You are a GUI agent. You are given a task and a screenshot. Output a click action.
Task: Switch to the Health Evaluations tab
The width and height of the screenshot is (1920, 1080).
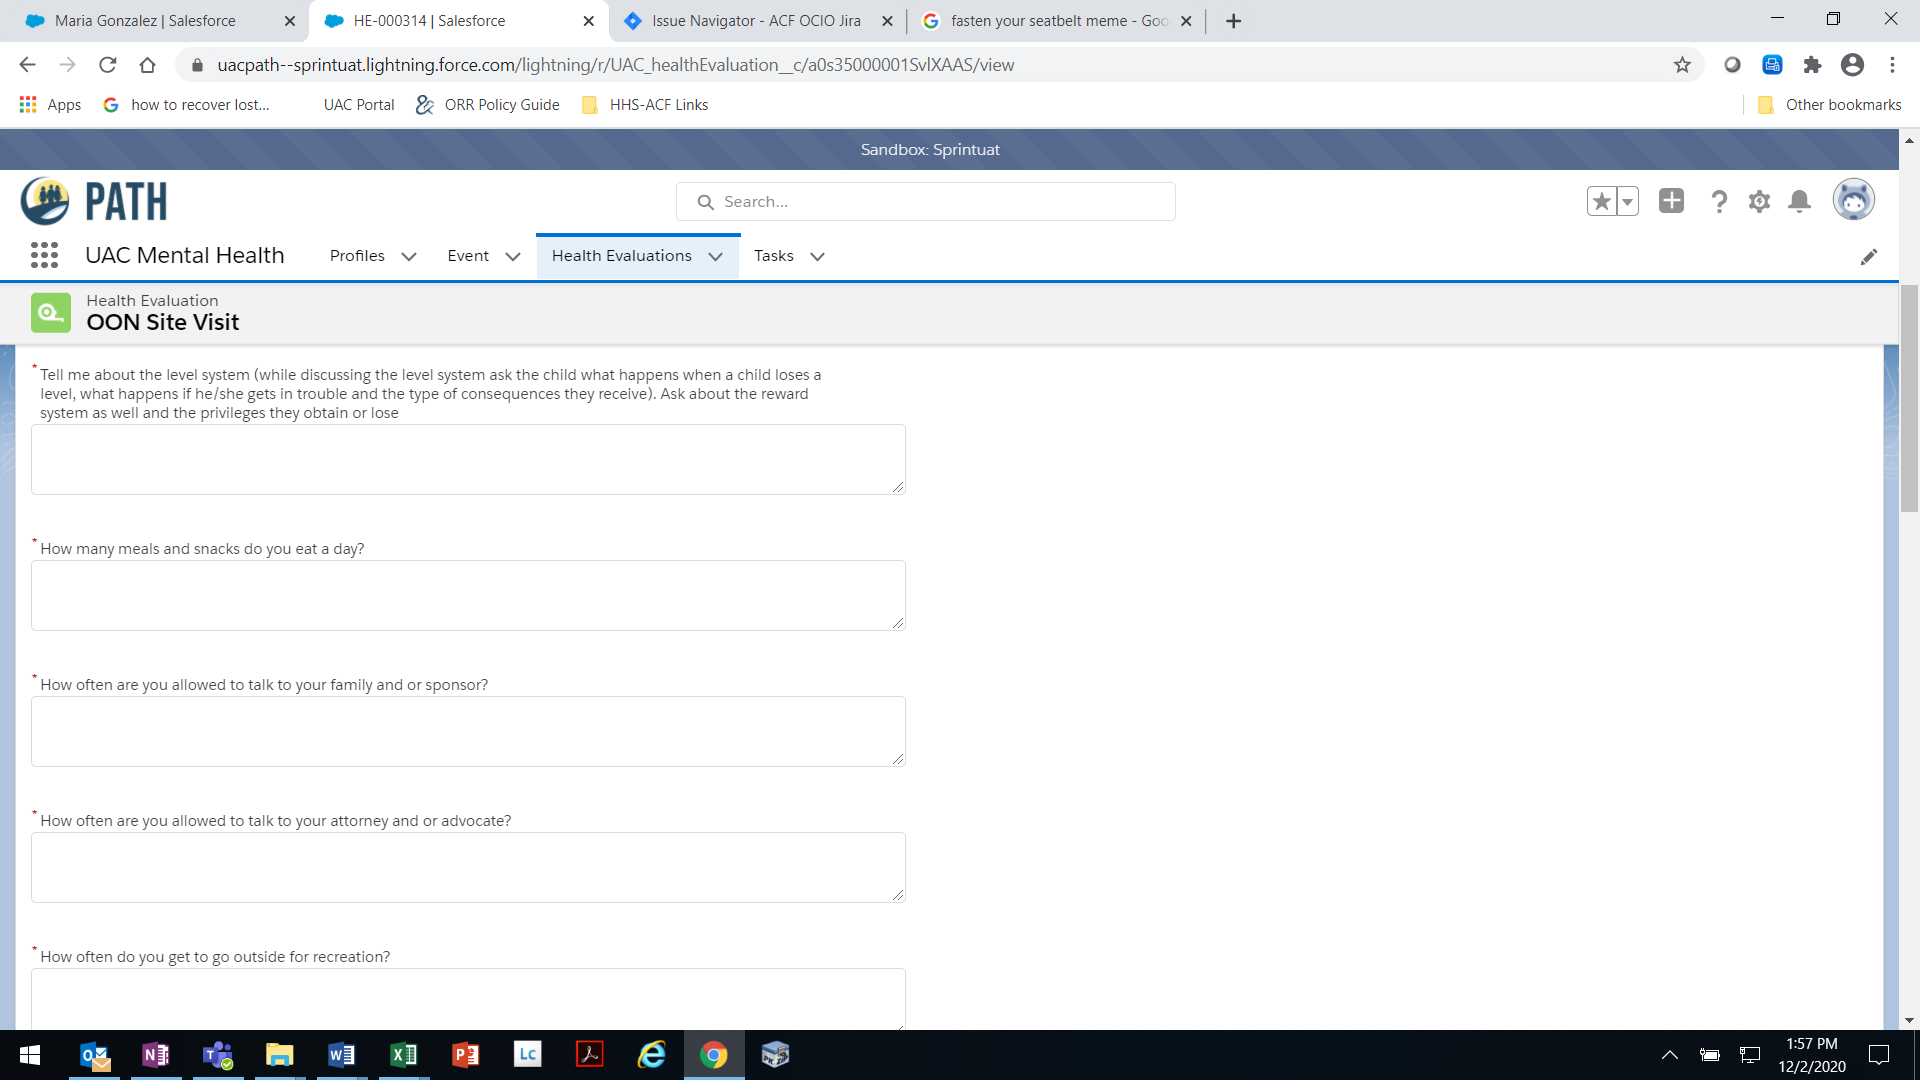pos(621,256)
